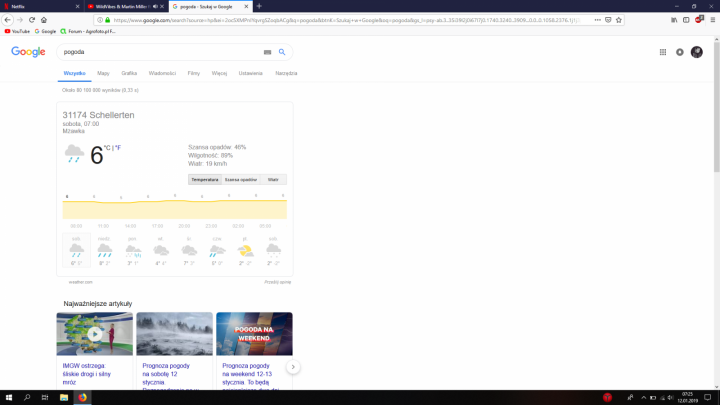This screenshot has width=720, height=405.
Task: Show hidden system tray icons chevron
Action: pyautogui.click(x=643, y=398)
